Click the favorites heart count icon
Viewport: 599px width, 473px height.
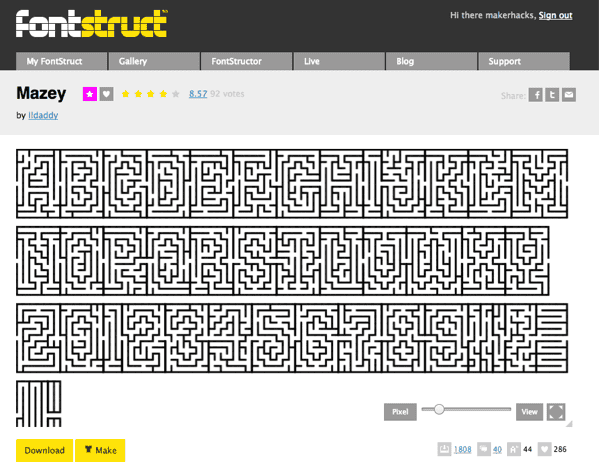[x=544, y=449]
